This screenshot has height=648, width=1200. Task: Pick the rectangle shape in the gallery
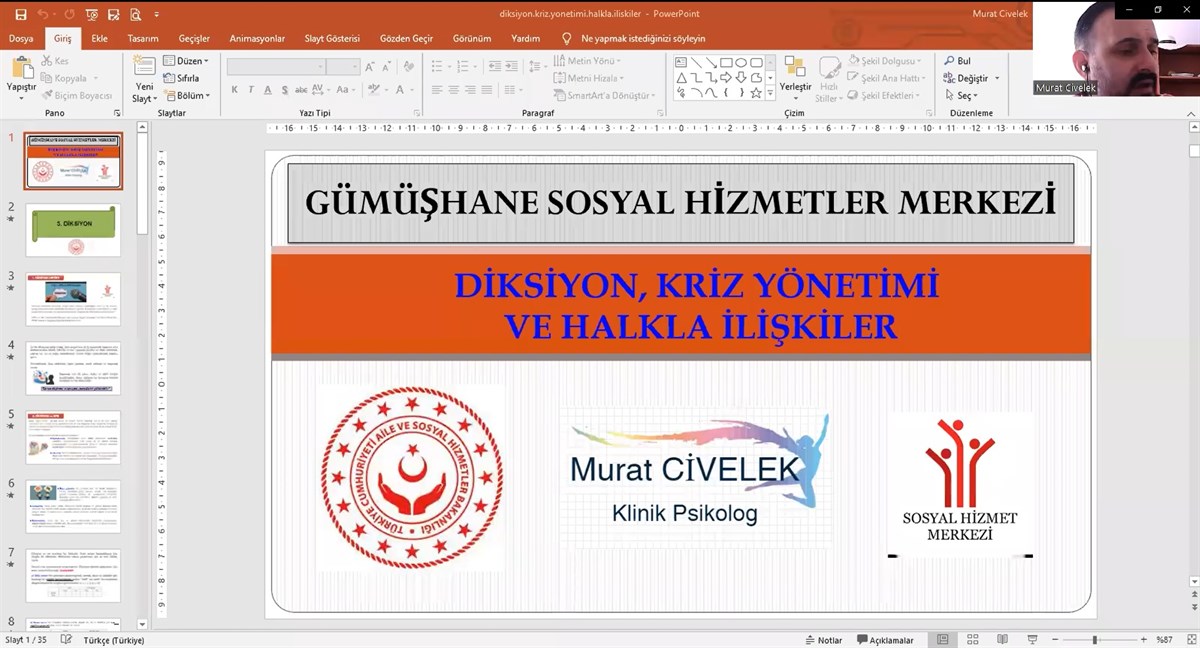click(726, 62)
